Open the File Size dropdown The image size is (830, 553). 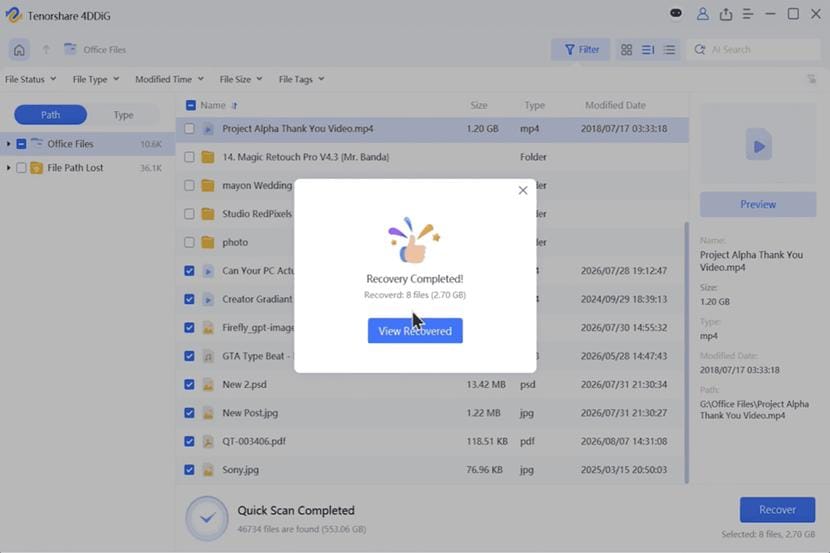(x=241, y=79)
